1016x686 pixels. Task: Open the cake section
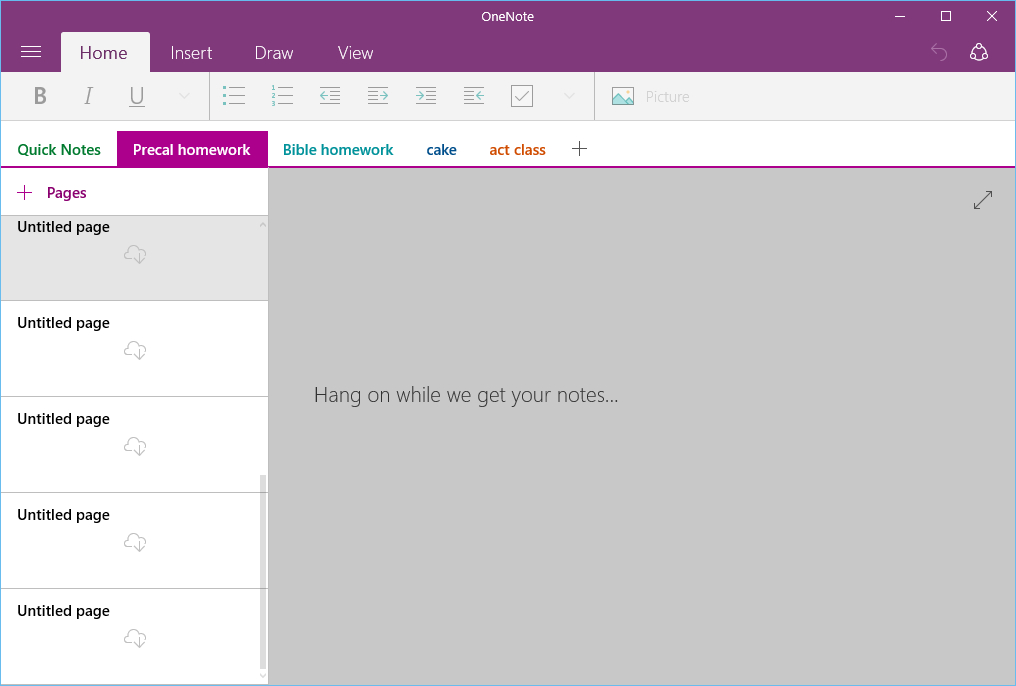click(x=441, y=150)
